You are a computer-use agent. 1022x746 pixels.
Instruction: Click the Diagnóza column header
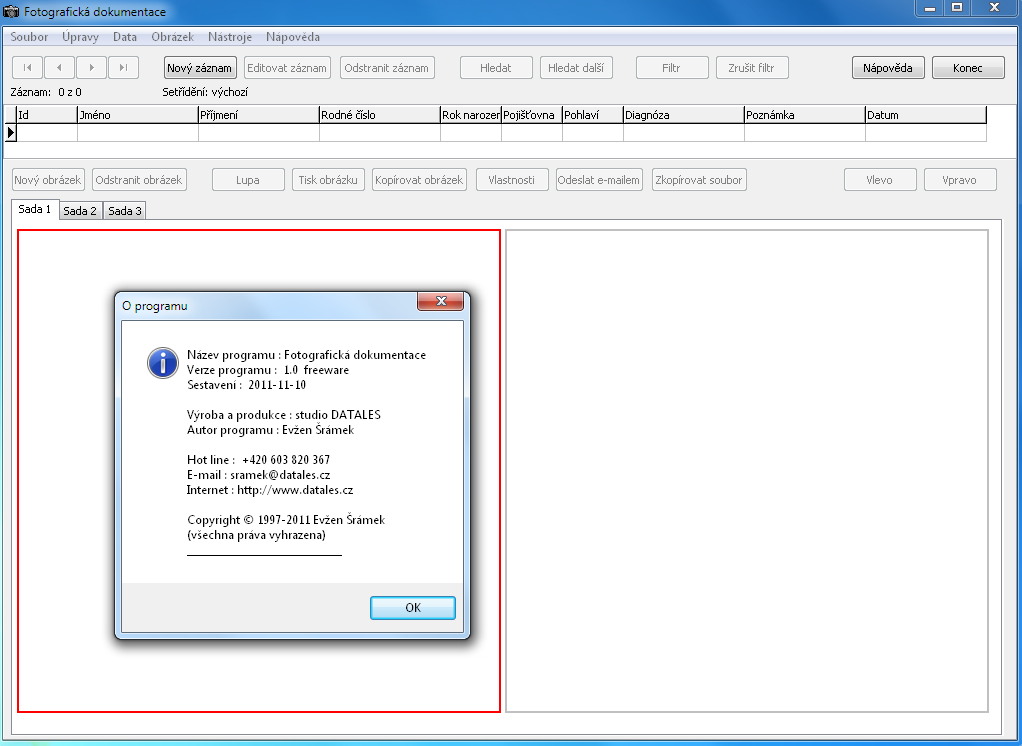coord(683,115)
